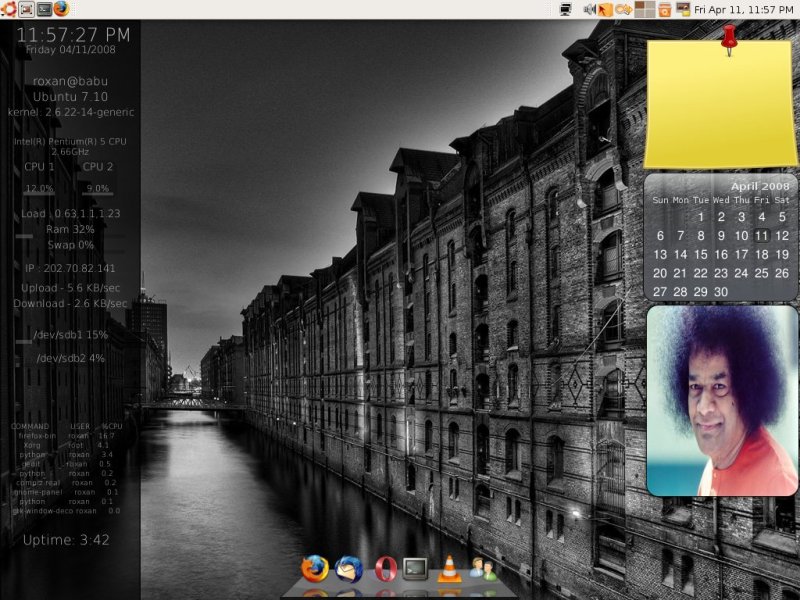Click the roxan@babu hostname text
This screenshot has height=600, width=800.
(70, 81)
